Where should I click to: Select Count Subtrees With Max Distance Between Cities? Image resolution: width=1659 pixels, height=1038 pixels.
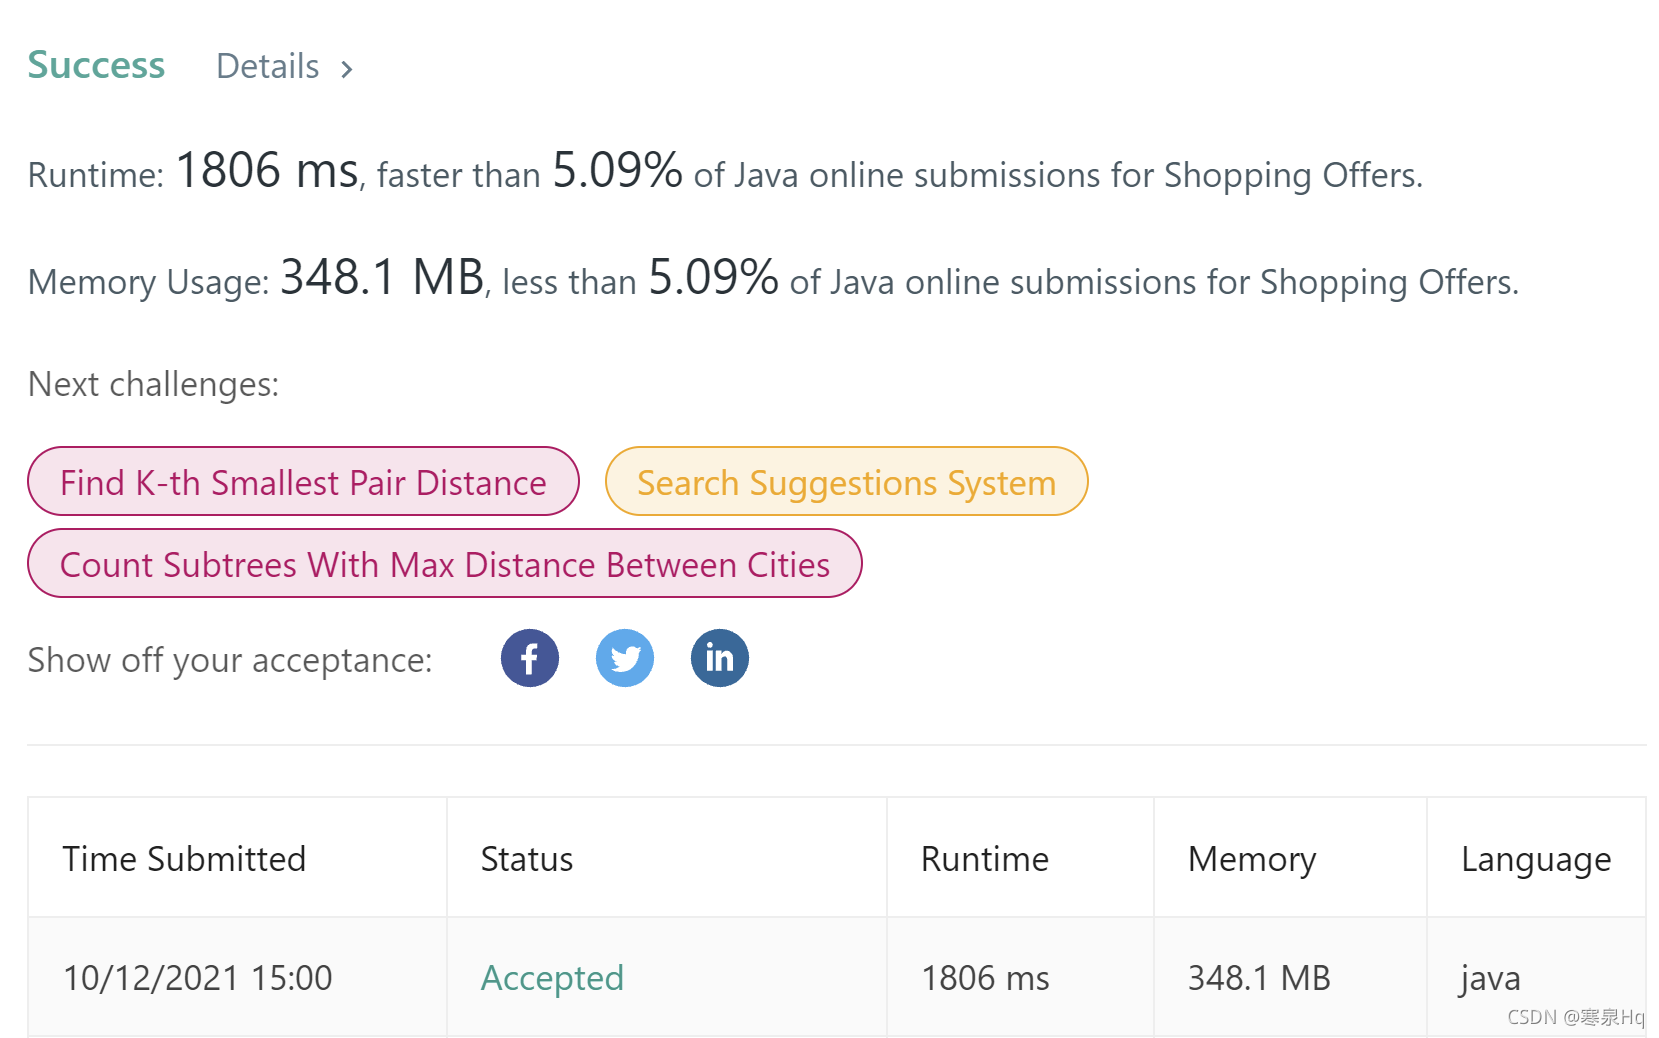[445, 564]
